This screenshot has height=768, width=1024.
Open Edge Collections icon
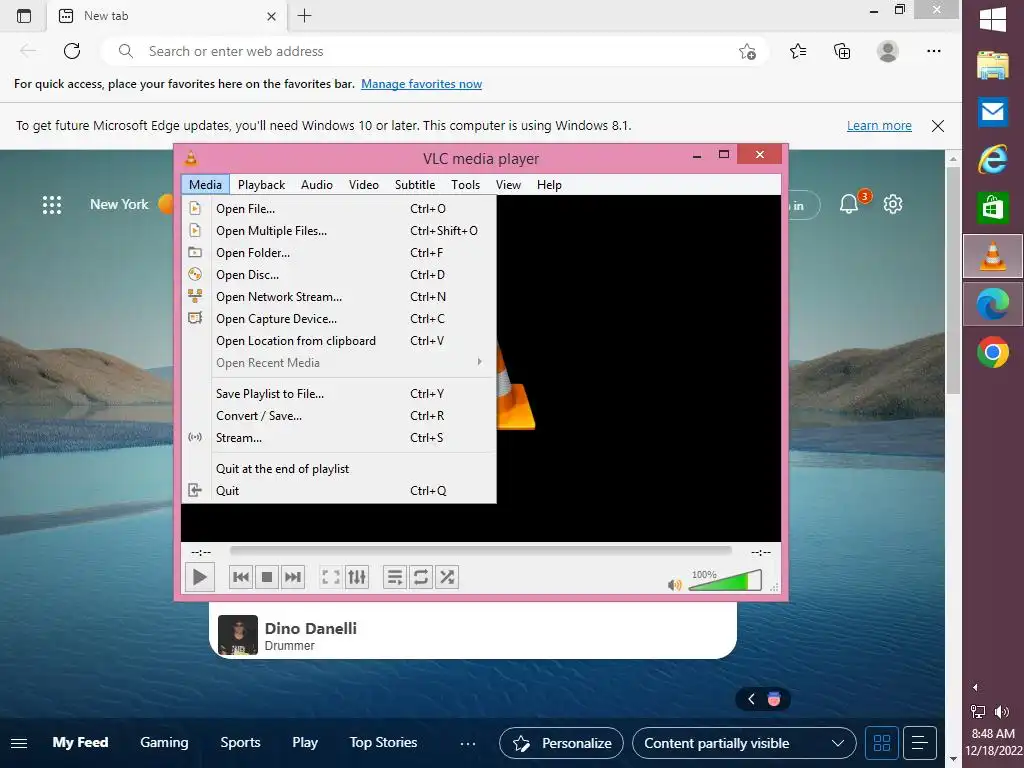842,51
